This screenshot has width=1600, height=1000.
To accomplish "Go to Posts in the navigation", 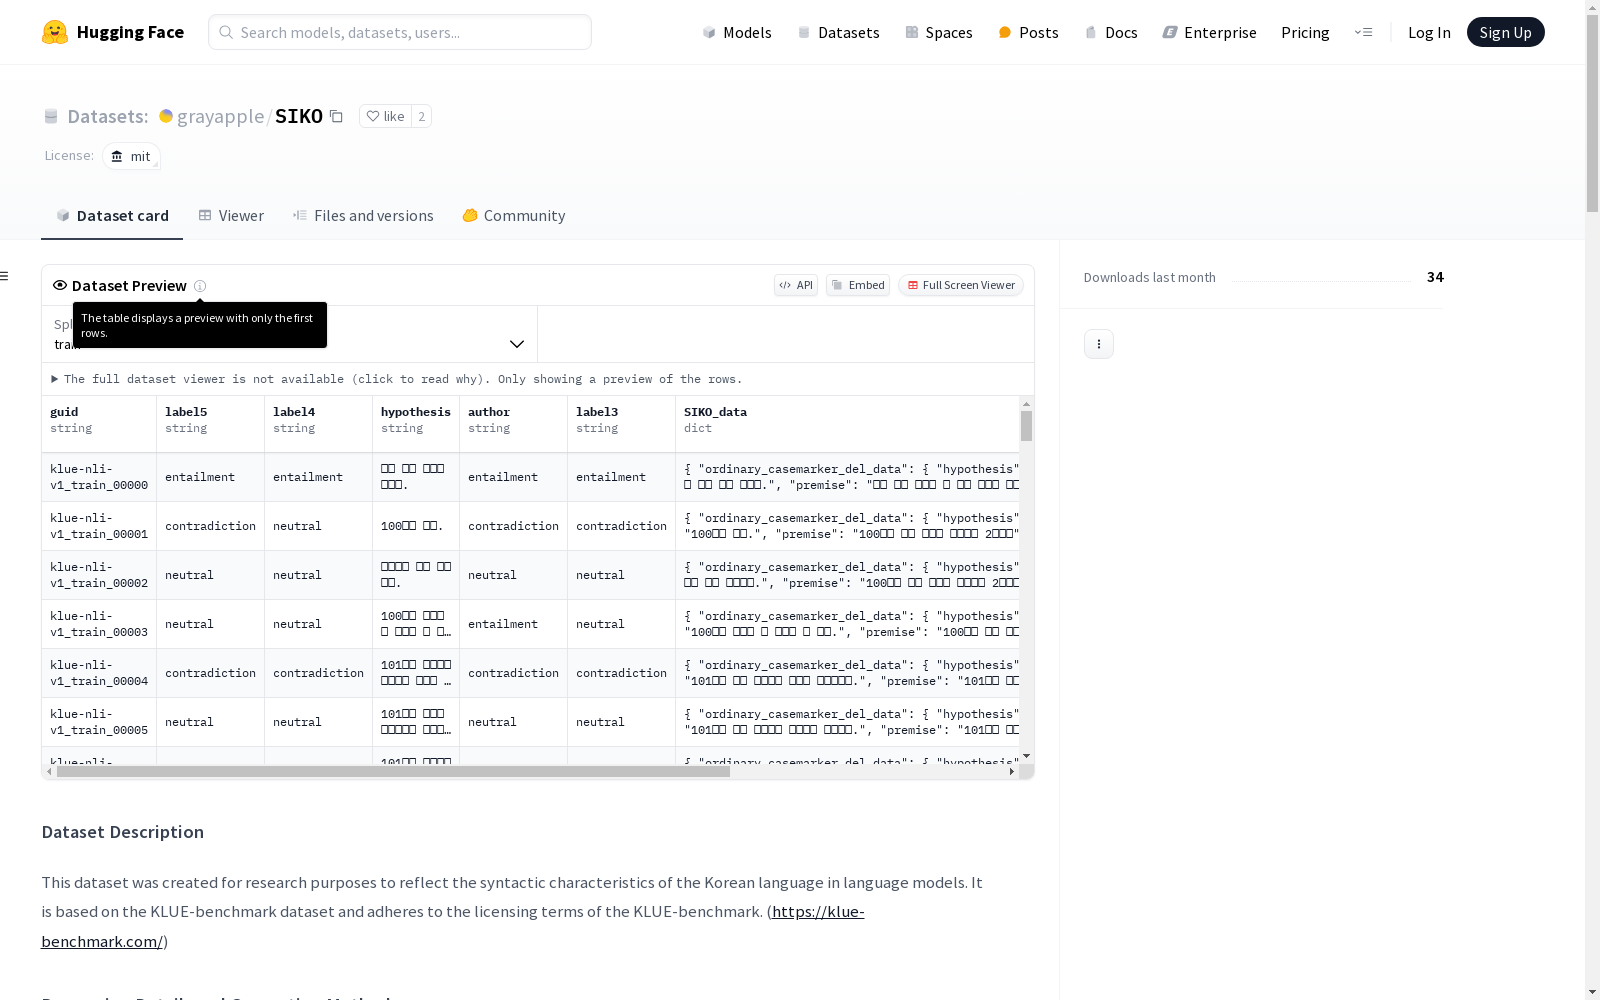I will point(1028,32).
